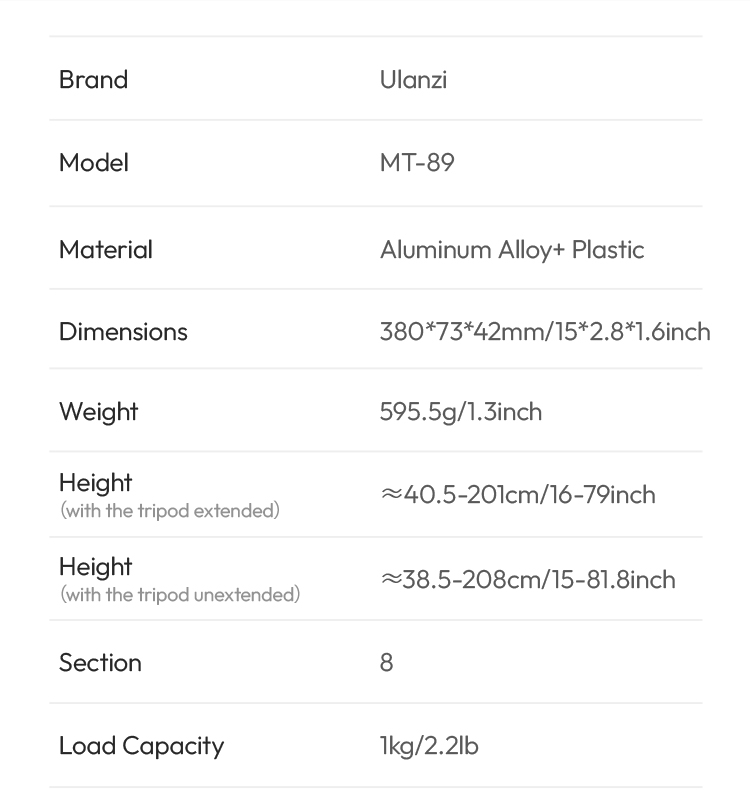This screenshot has height=804, width=750.
Task: Click the Height label above tripod extended
Action: point(96,483)
